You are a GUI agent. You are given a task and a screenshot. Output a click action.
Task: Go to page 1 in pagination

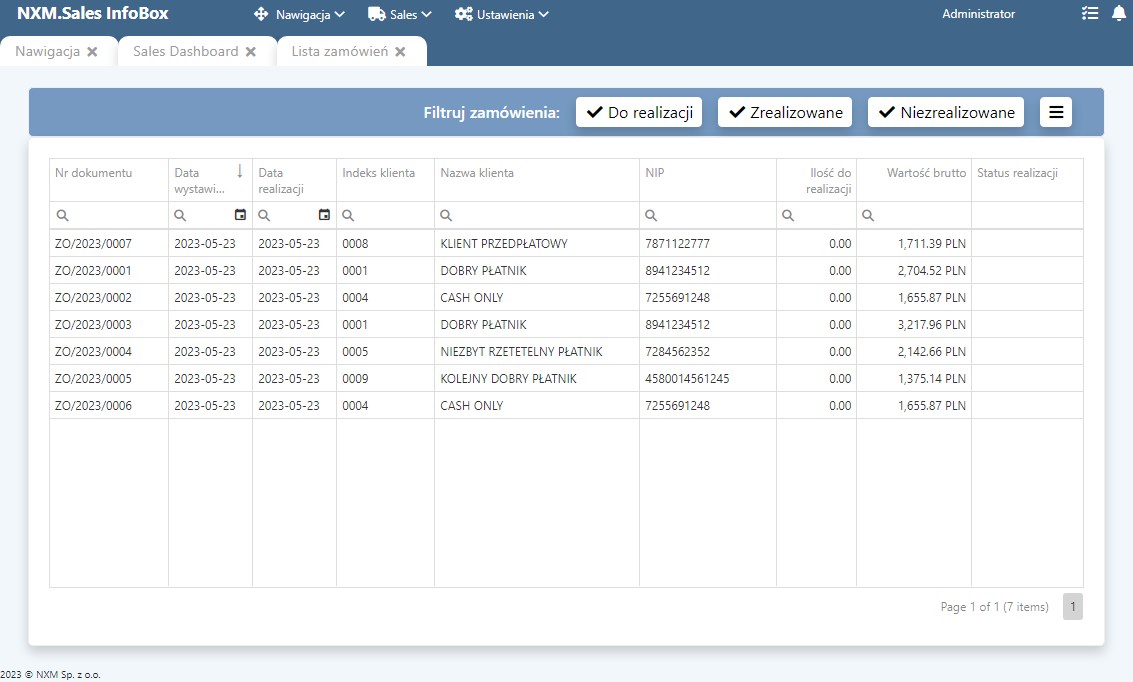pos(1072,607)
